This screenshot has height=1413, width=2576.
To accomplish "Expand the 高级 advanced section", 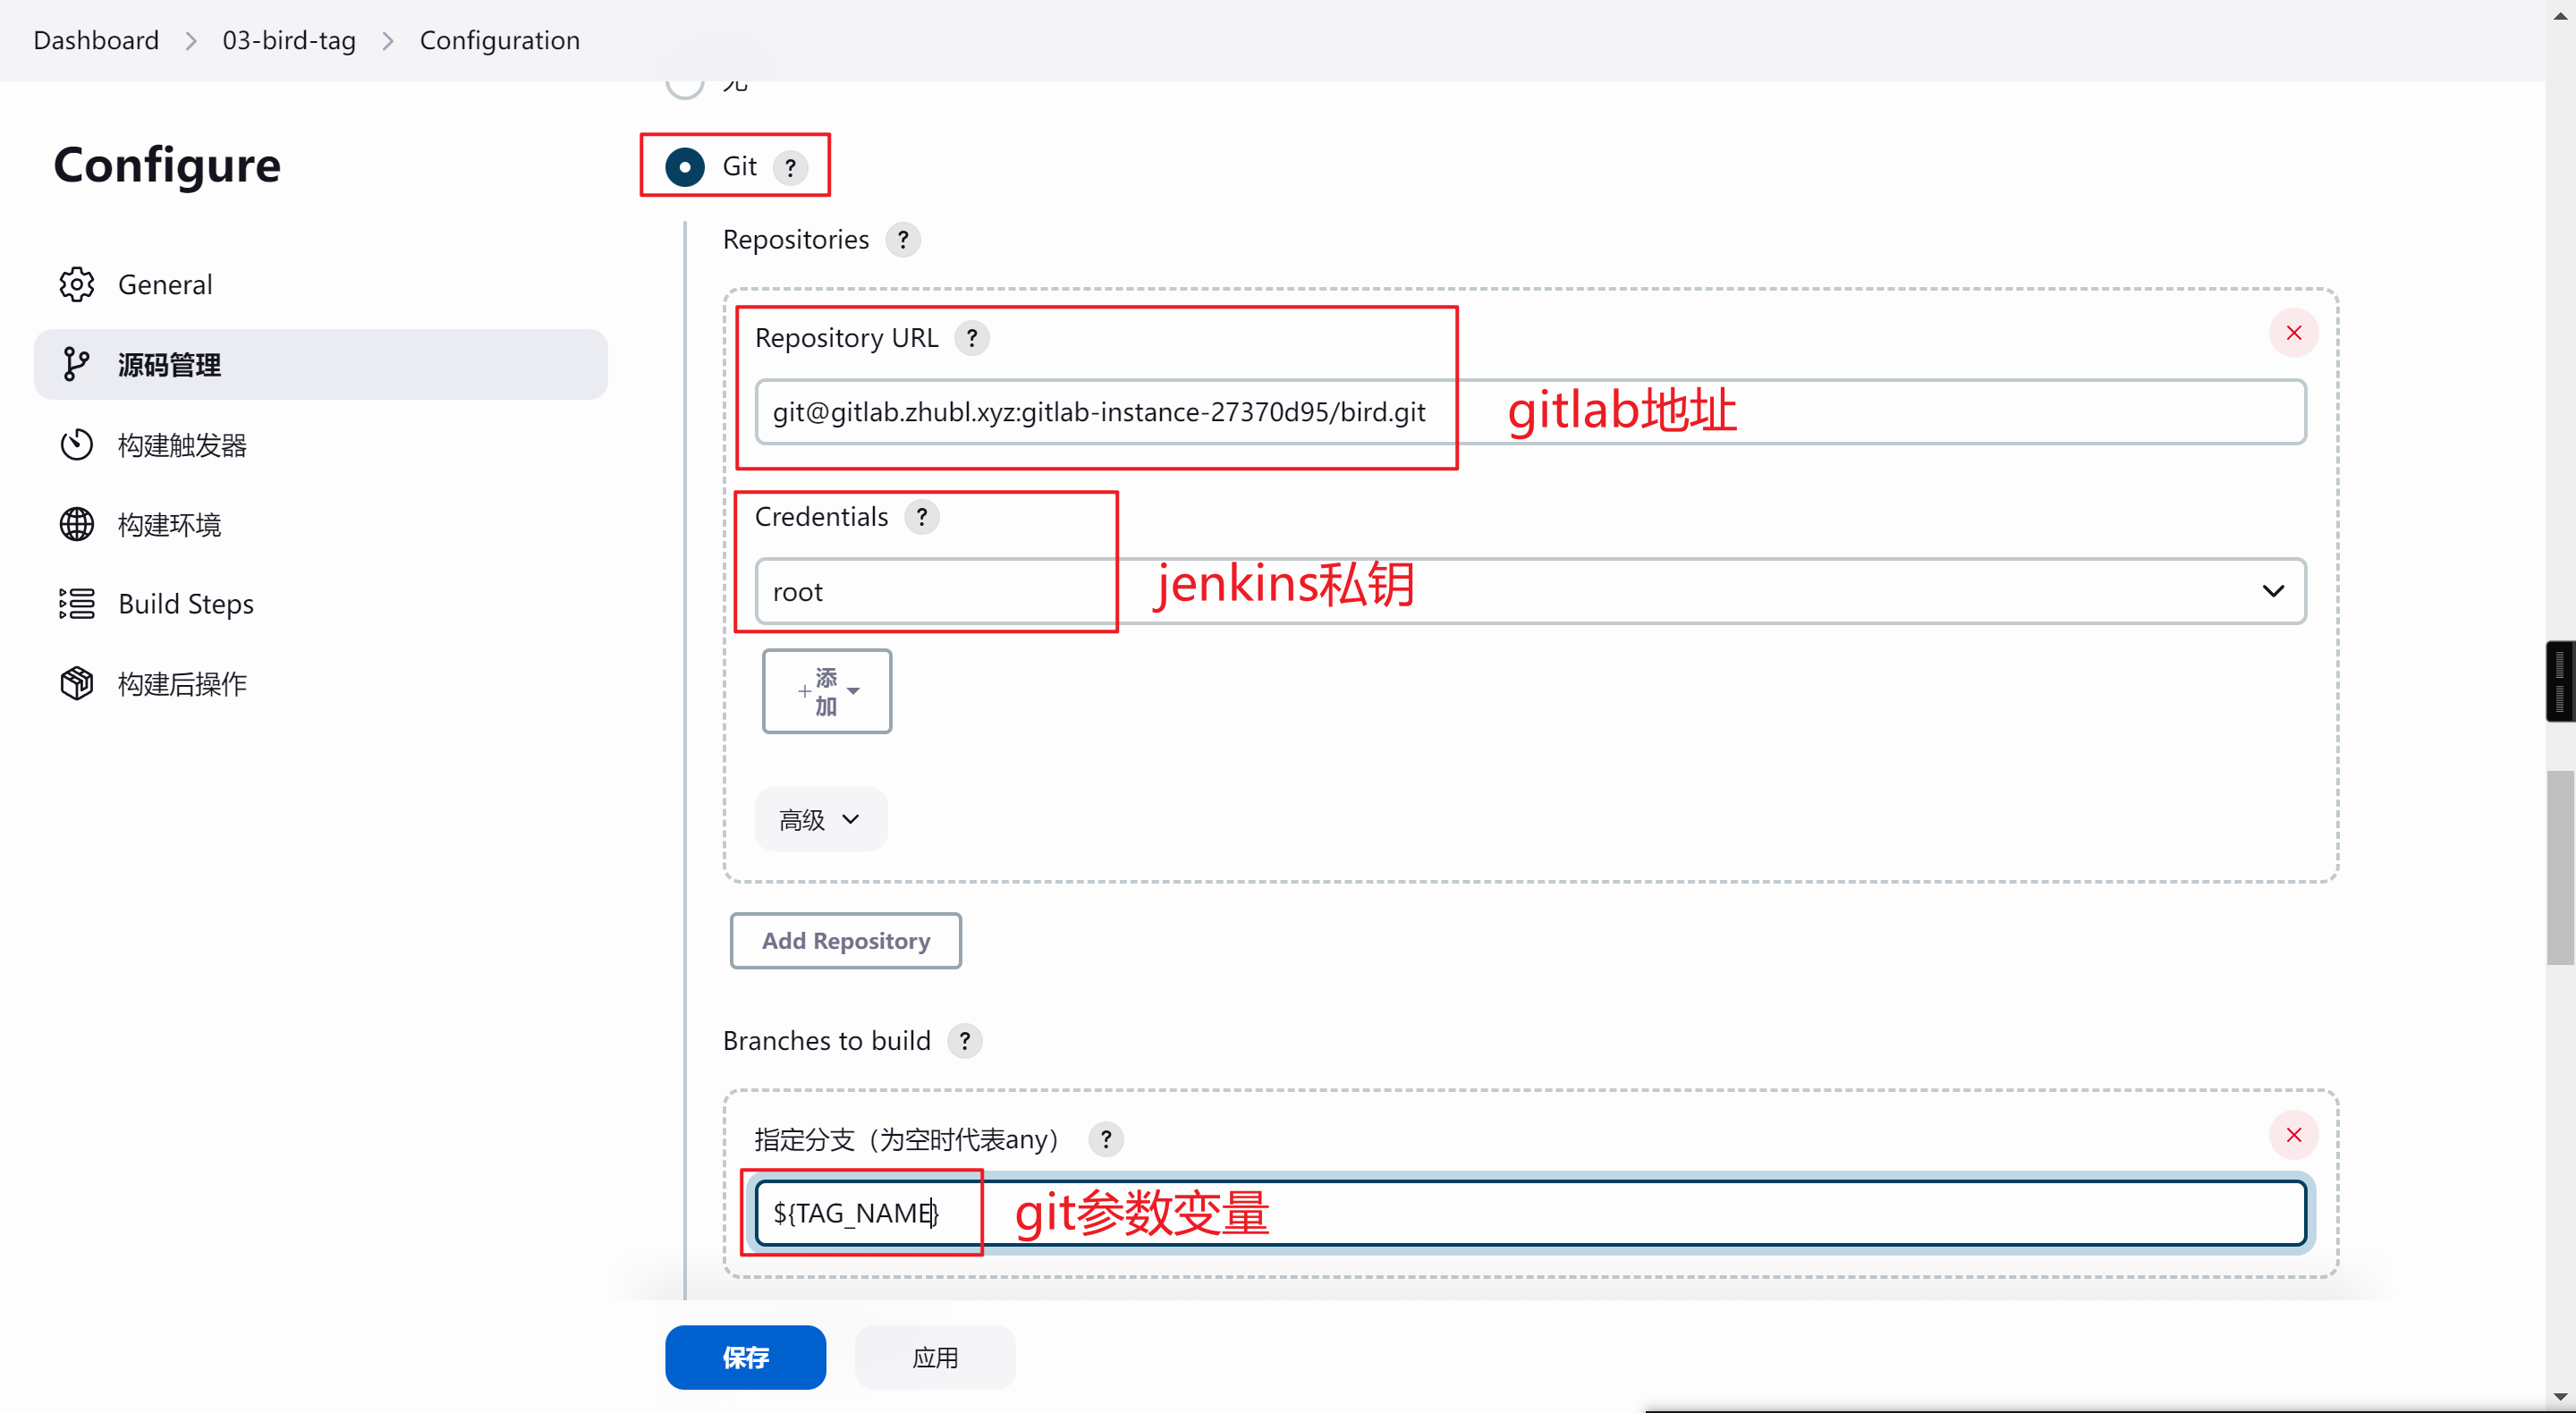I will pos(820,820).
